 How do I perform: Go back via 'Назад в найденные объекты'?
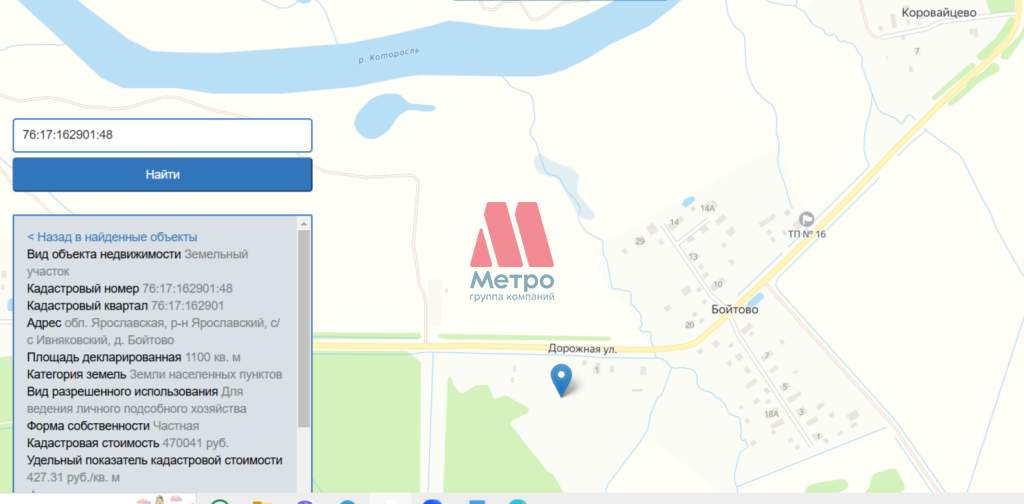click(x=112, y=237)
